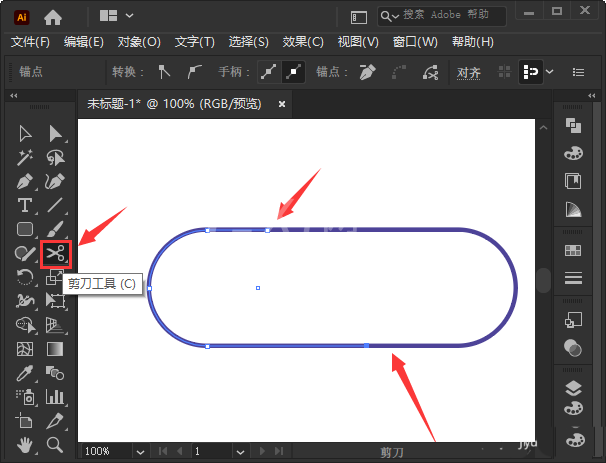Expand the arrange documents dropdown arrow
The height and width of the screenshot is (463, 606).
(129, 16)
